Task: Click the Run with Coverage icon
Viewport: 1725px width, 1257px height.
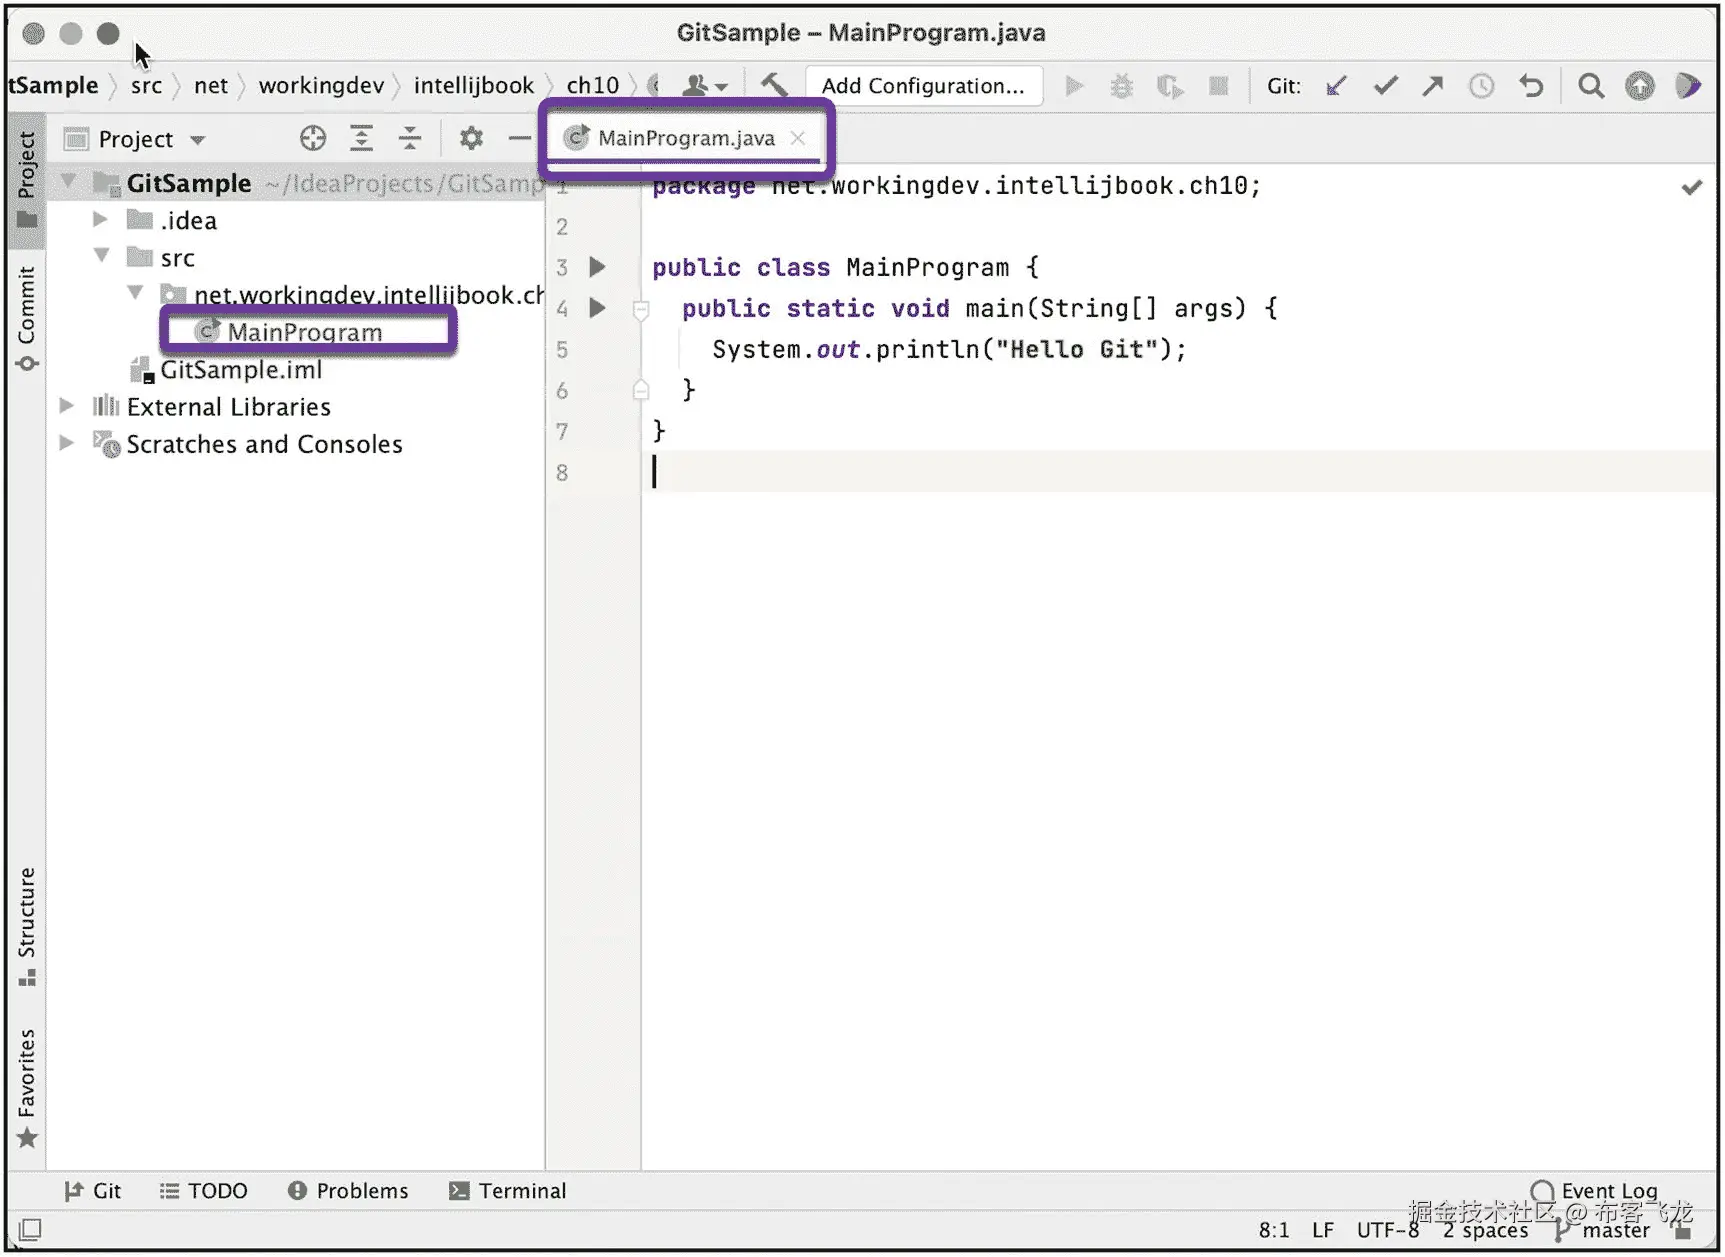Action: (1169, 86)
